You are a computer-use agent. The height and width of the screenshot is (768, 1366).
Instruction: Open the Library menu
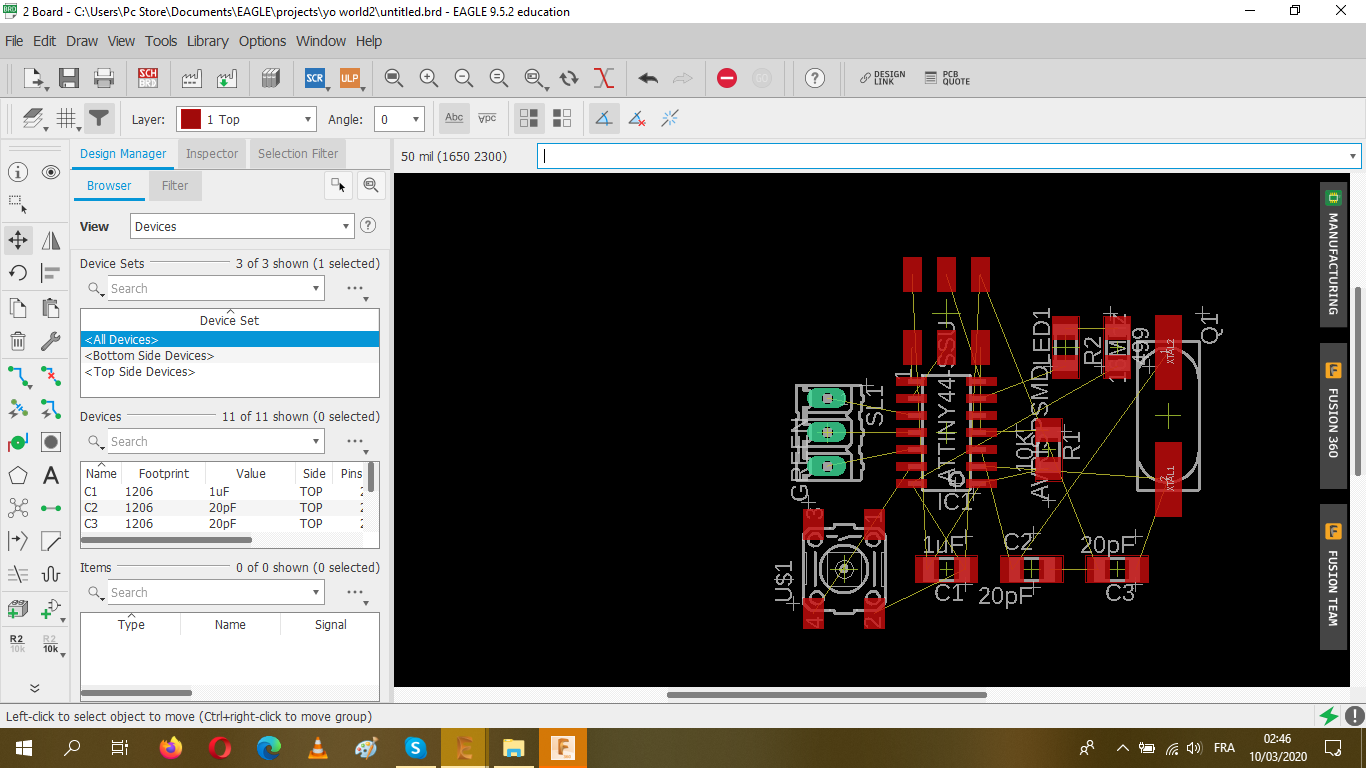207,41
